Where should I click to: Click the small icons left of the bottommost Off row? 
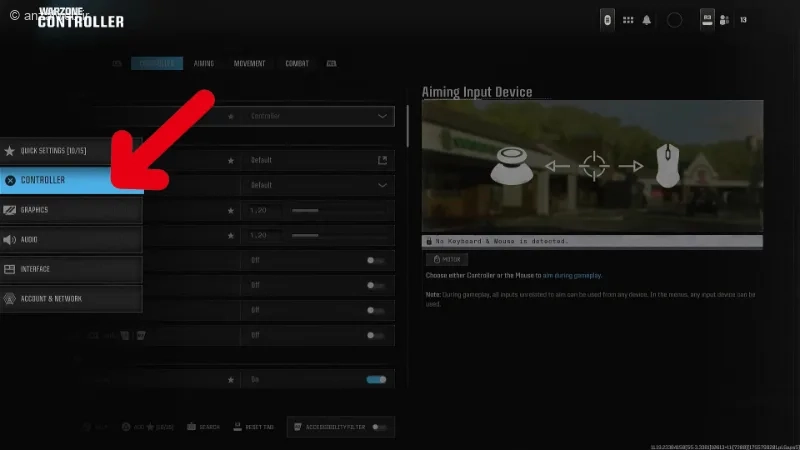pos(117,335)
